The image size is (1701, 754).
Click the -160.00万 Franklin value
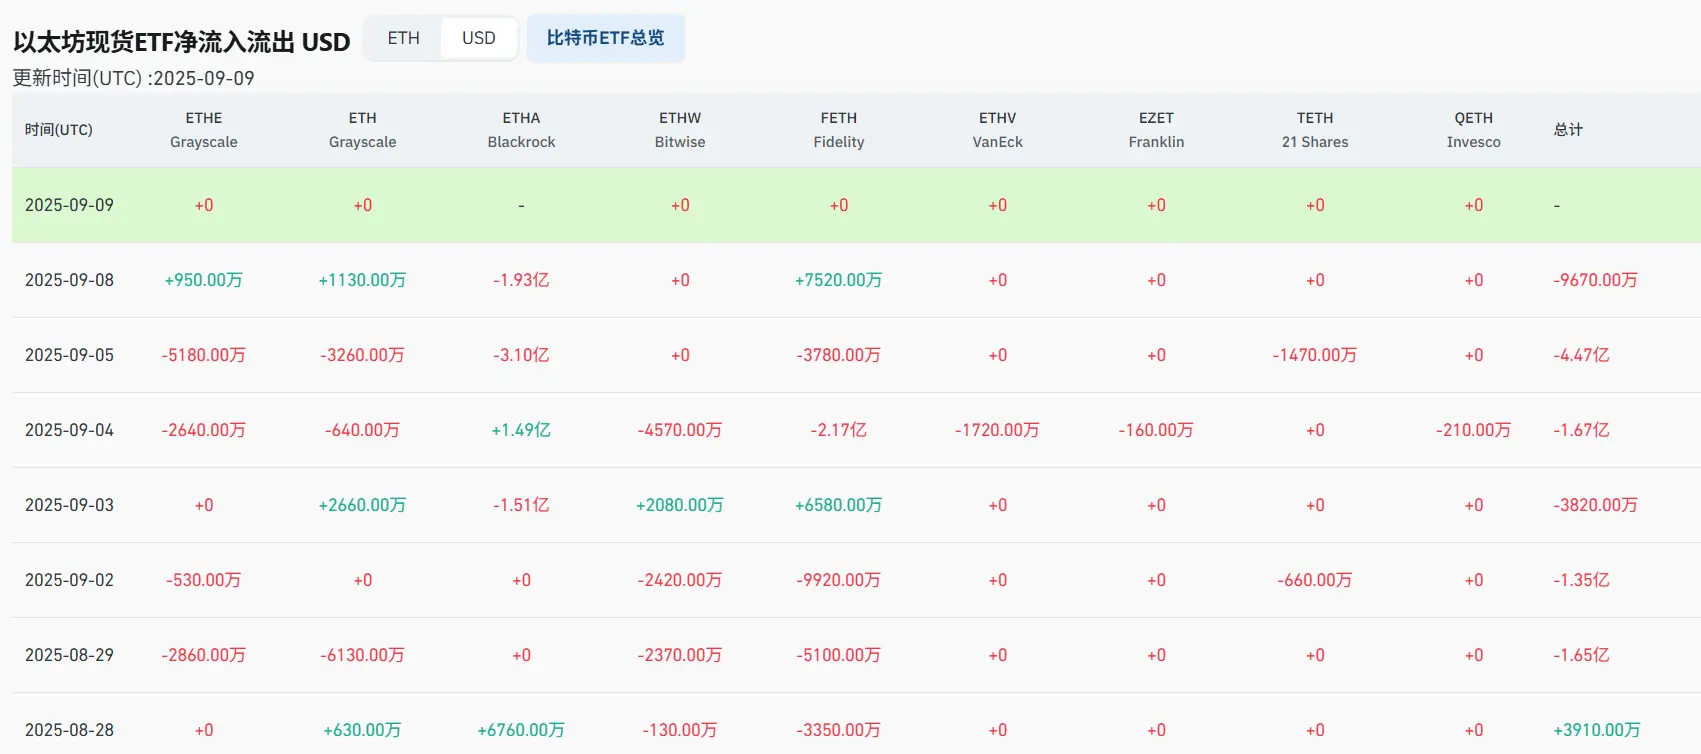pyautogui.click(x=1157, y=430)
